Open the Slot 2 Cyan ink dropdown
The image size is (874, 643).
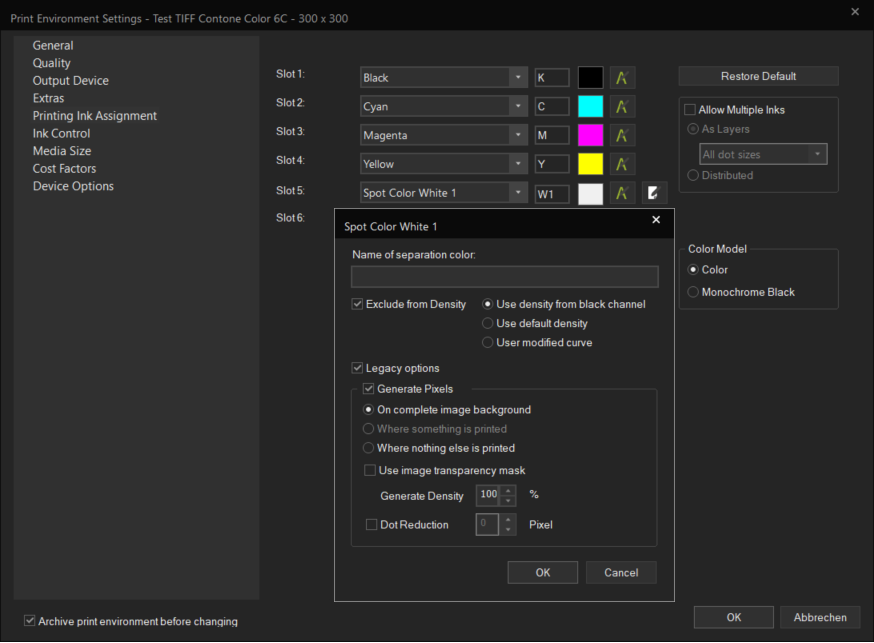point(518,106)
